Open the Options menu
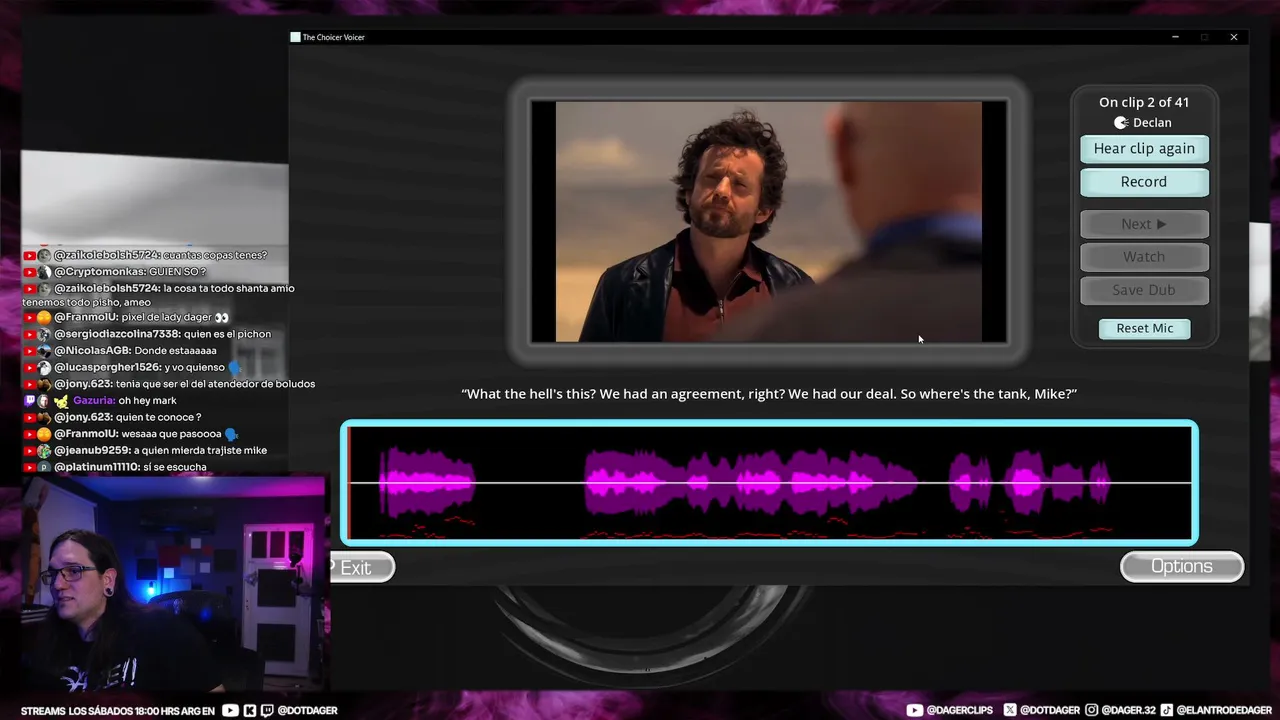 tap(1182, 566)
